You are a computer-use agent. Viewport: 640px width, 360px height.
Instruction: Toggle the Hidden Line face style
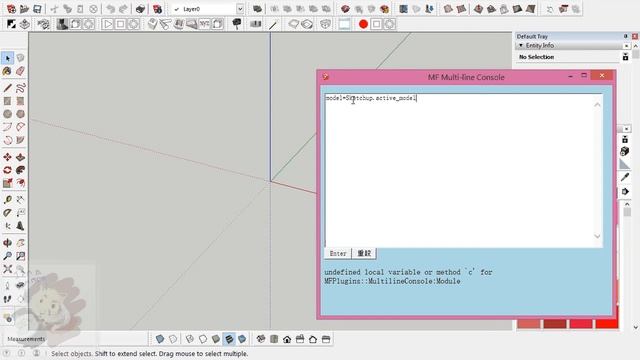click(x=203, y=339)
